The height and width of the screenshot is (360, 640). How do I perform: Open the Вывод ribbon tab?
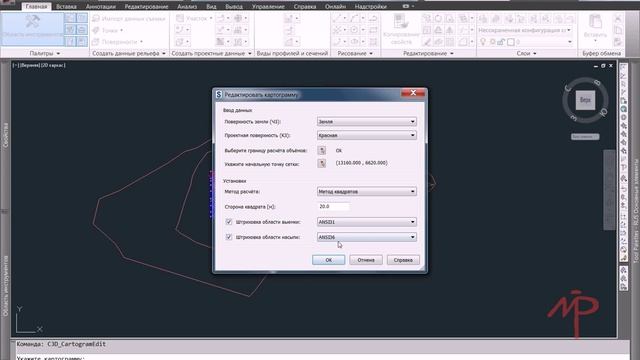pyautogui.click(x=234, y=7)
